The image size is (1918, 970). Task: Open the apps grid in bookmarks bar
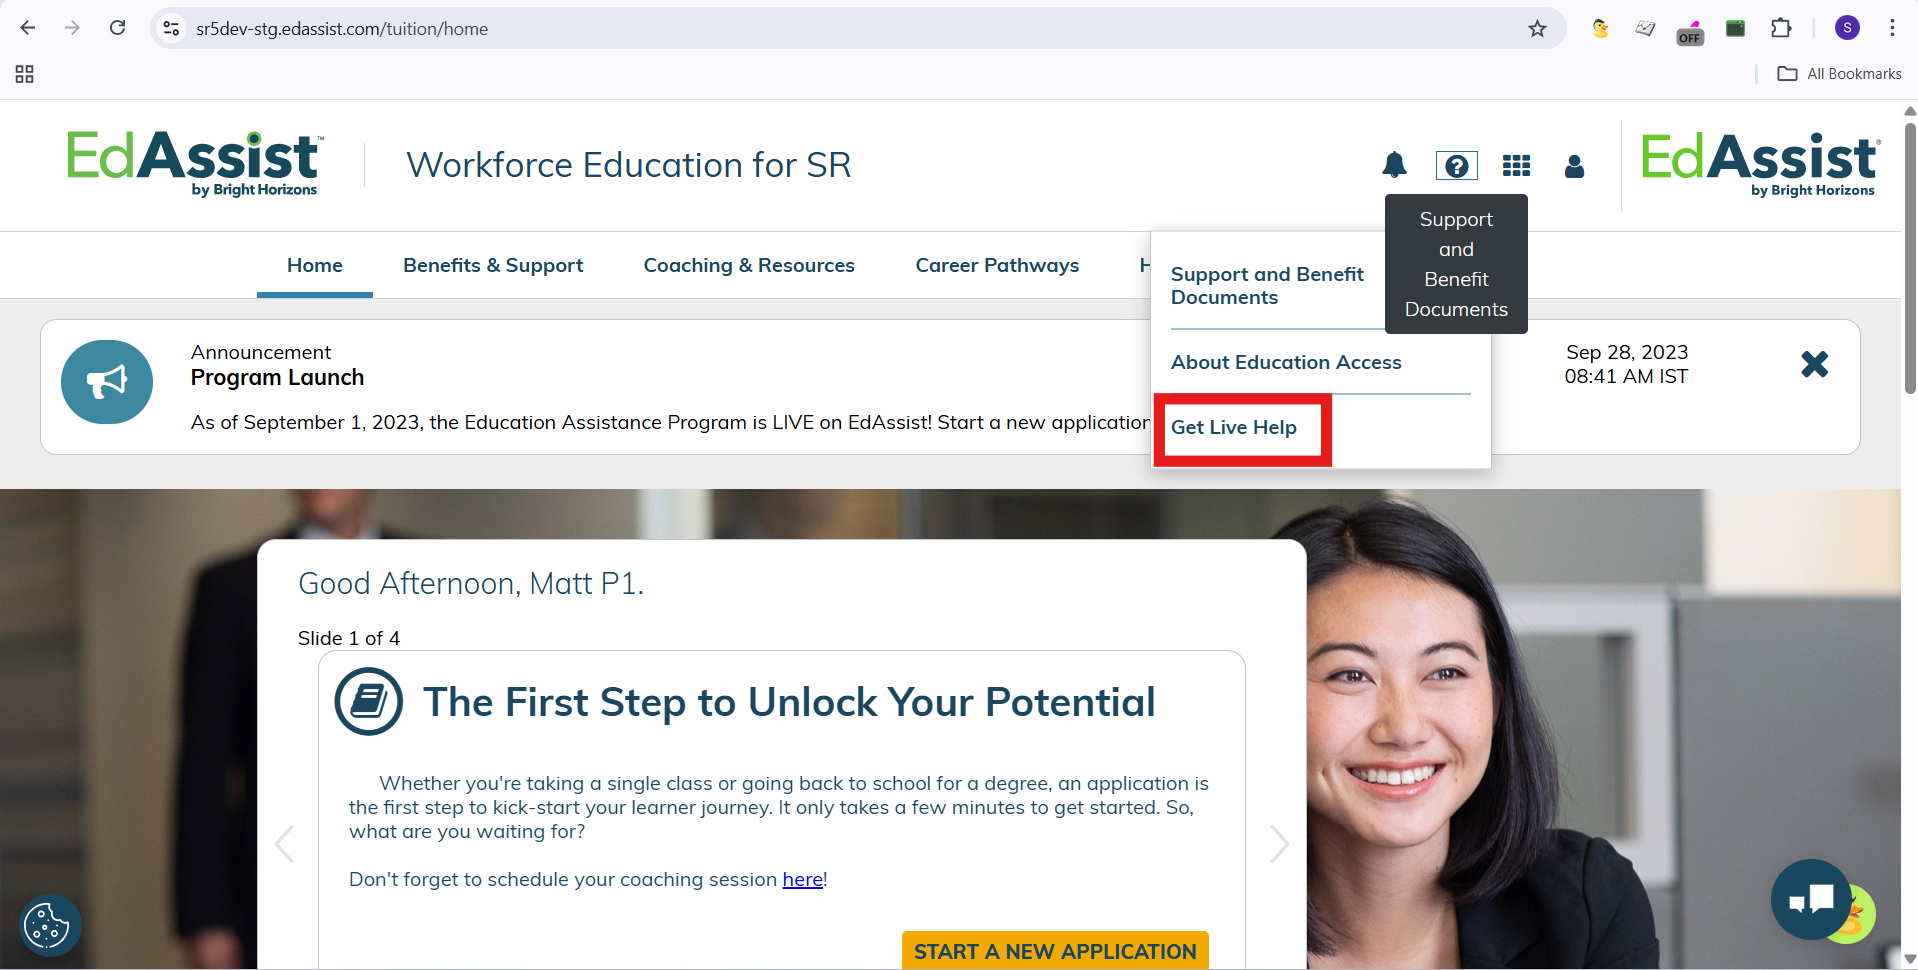(x=25, y=74)
